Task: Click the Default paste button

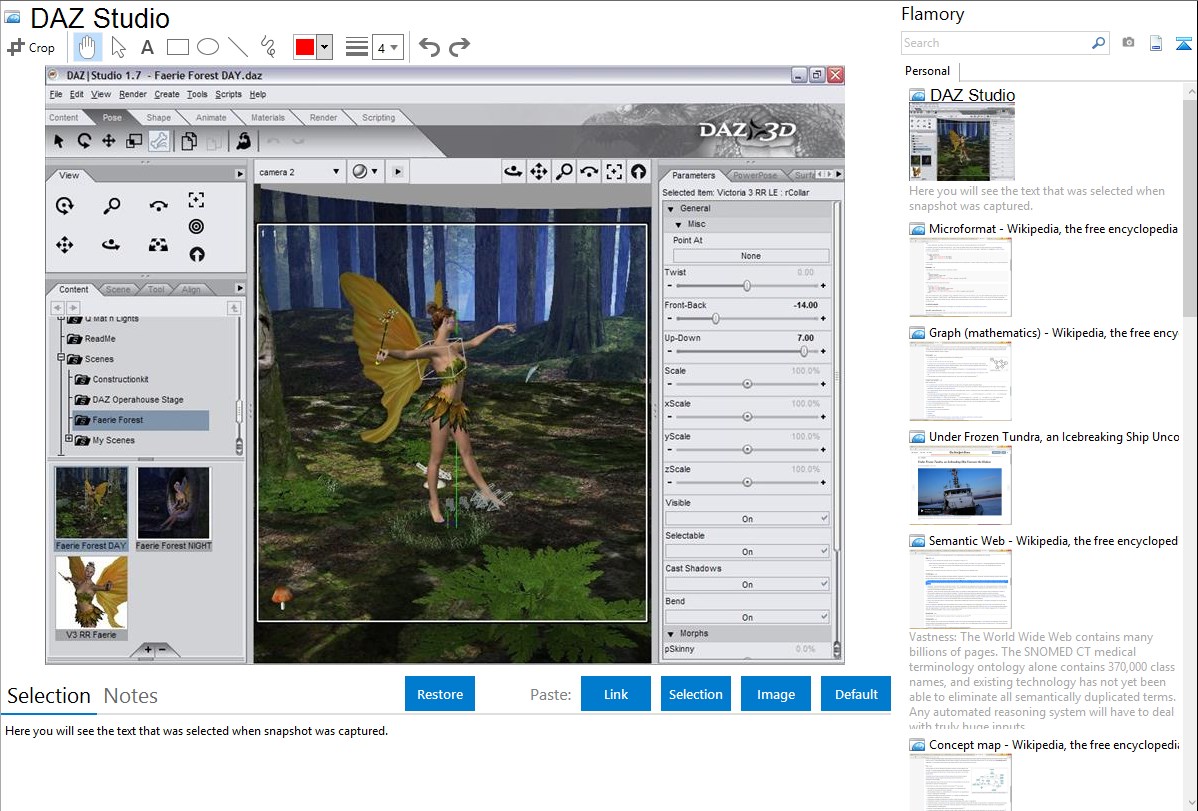Action: pos(856,694)
